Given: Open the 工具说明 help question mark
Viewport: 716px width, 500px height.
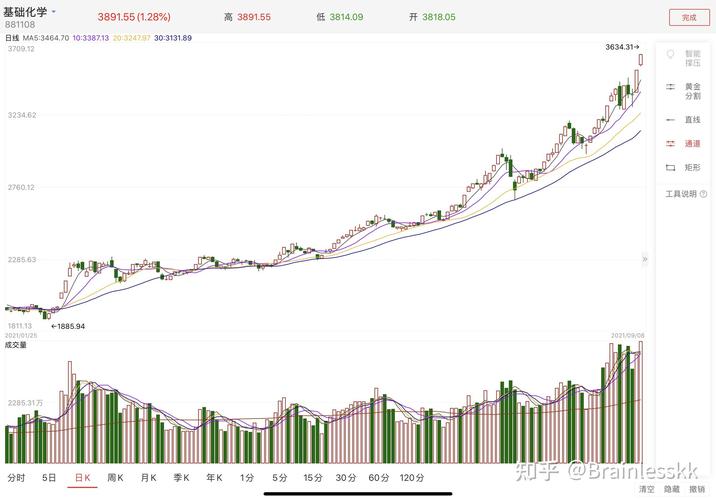Looking at the screenshot, I should [x=704, y=194].
